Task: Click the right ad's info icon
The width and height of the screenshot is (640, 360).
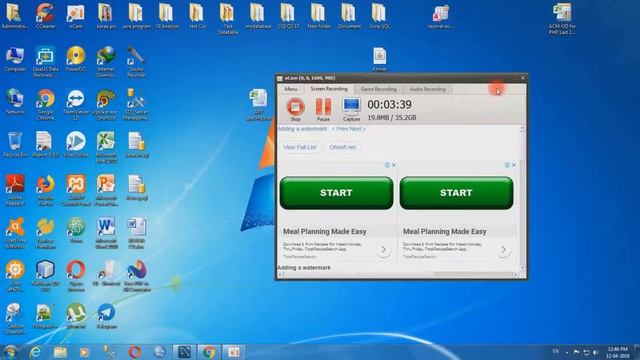Action: pos(507,165)
